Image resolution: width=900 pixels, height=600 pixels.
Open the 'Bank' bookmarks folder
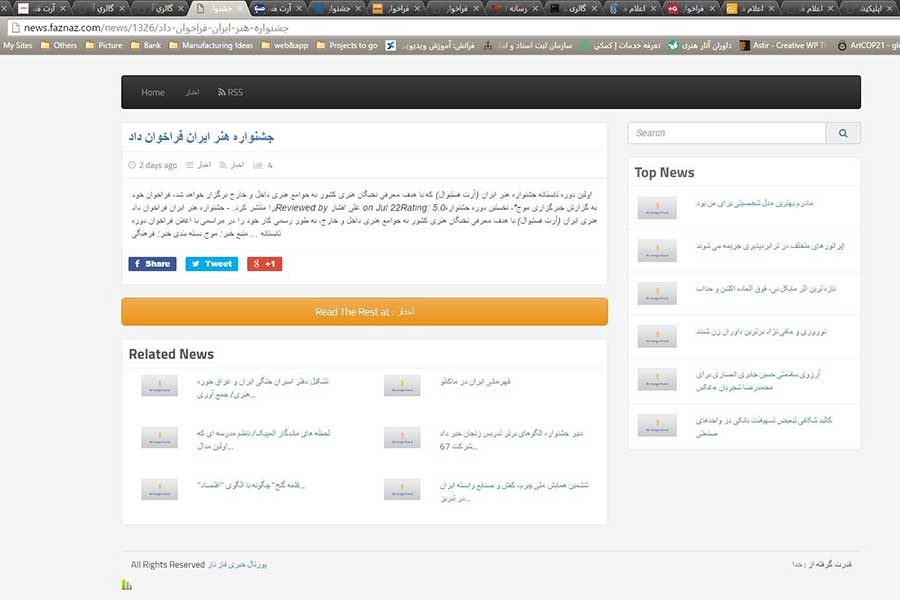point(145,45)
